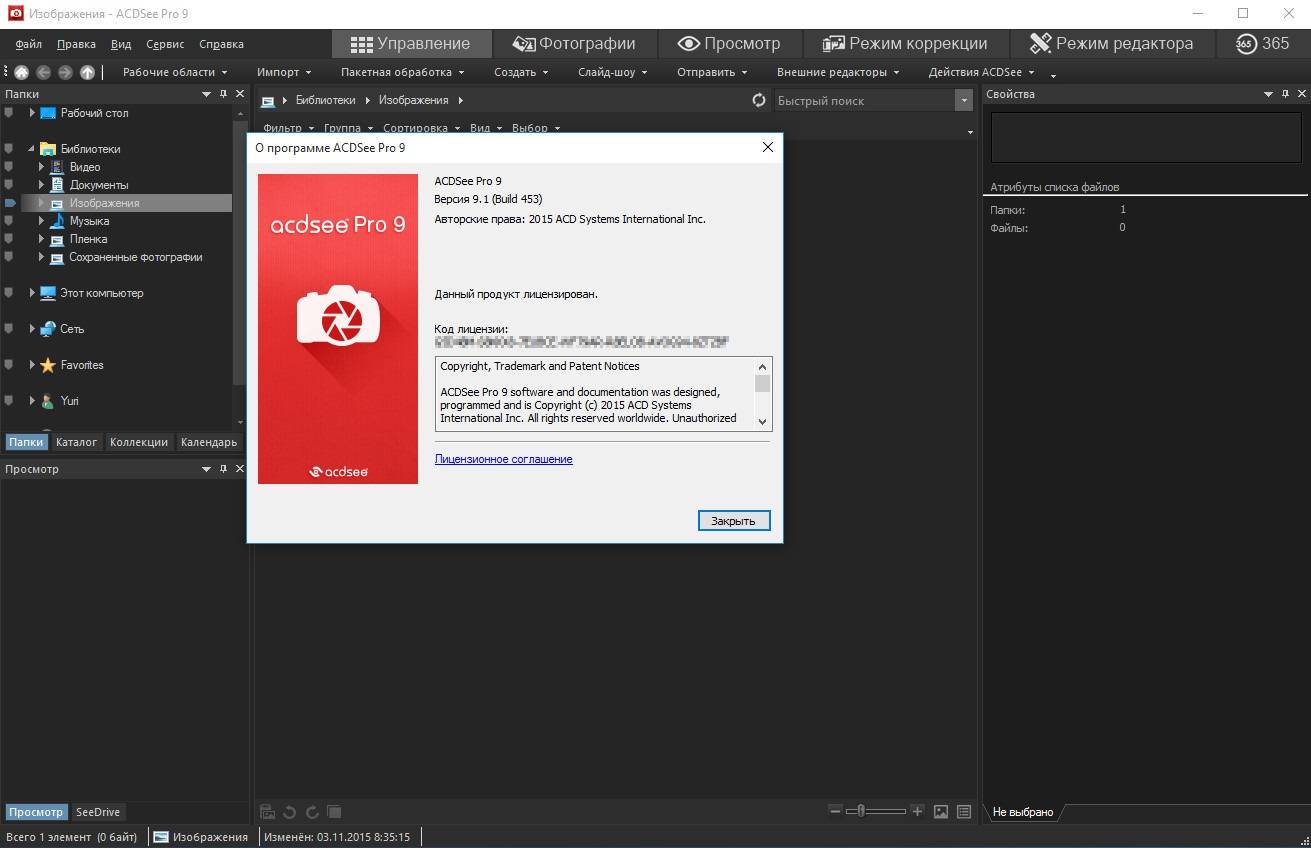Toggle Easy-Select marker for Музыка

pos(9,221)
